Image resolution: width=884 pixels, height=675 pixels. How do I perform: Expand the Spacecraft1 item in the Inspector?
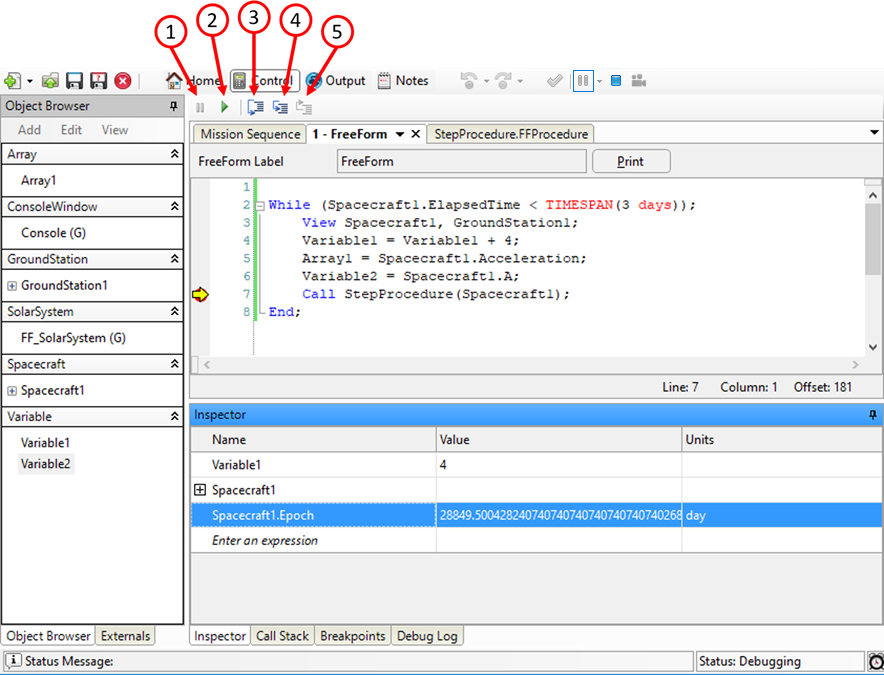(x=199, y=489)
